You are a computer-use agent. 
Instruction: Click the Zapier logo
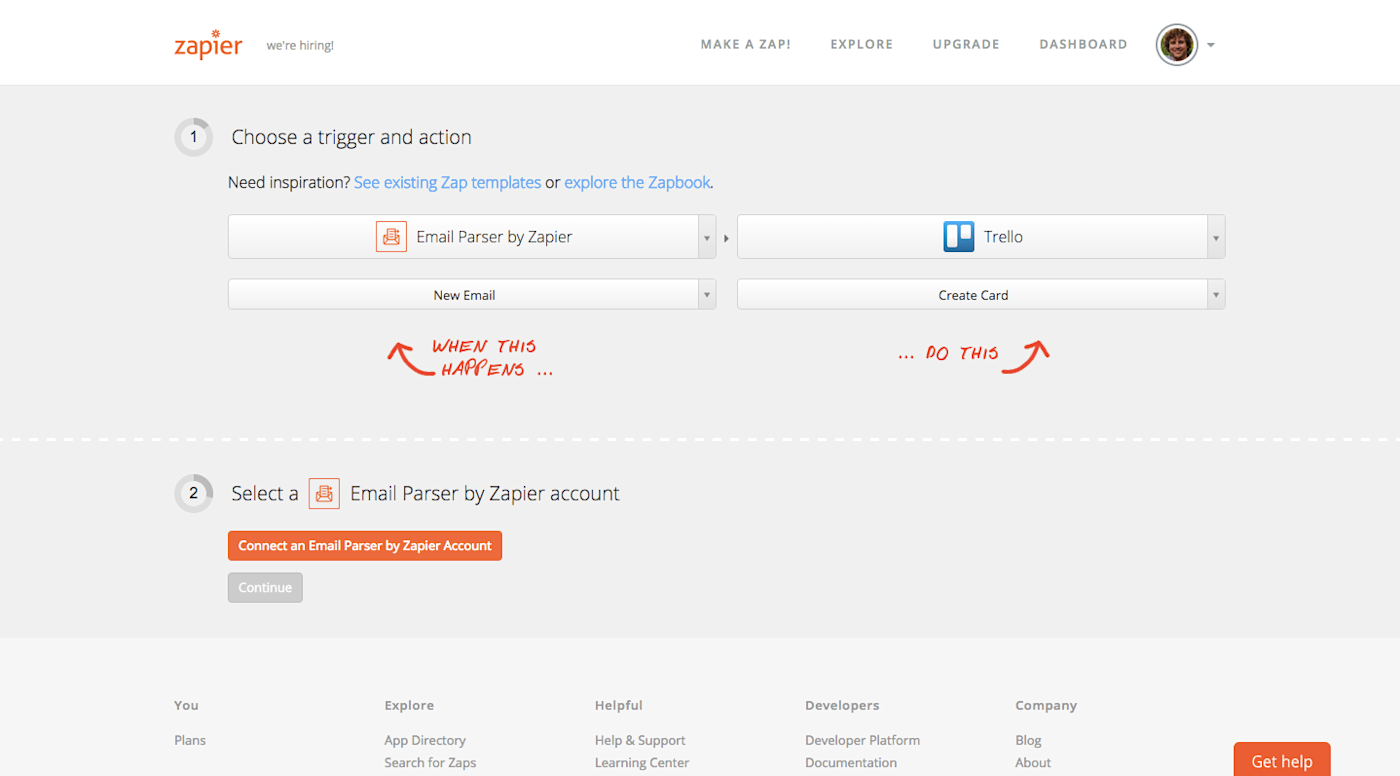click(x=208, y=44)
